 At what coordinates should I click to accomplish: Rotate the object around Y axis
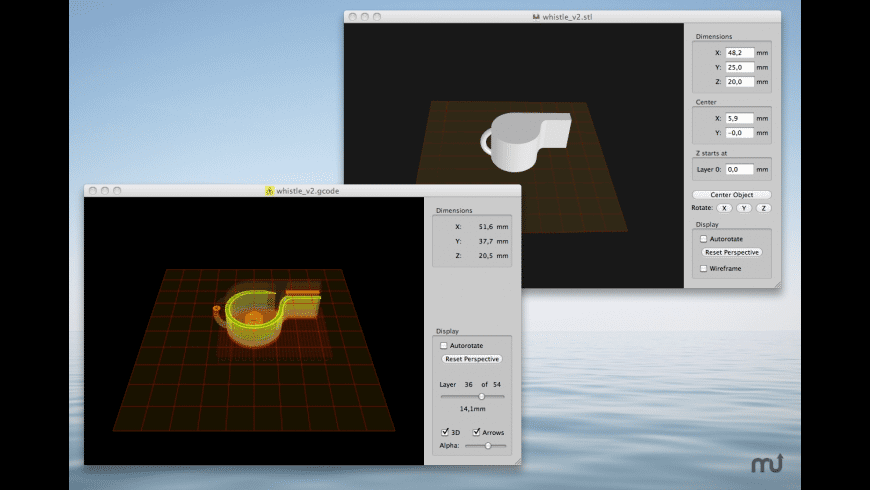pos(744,208)
